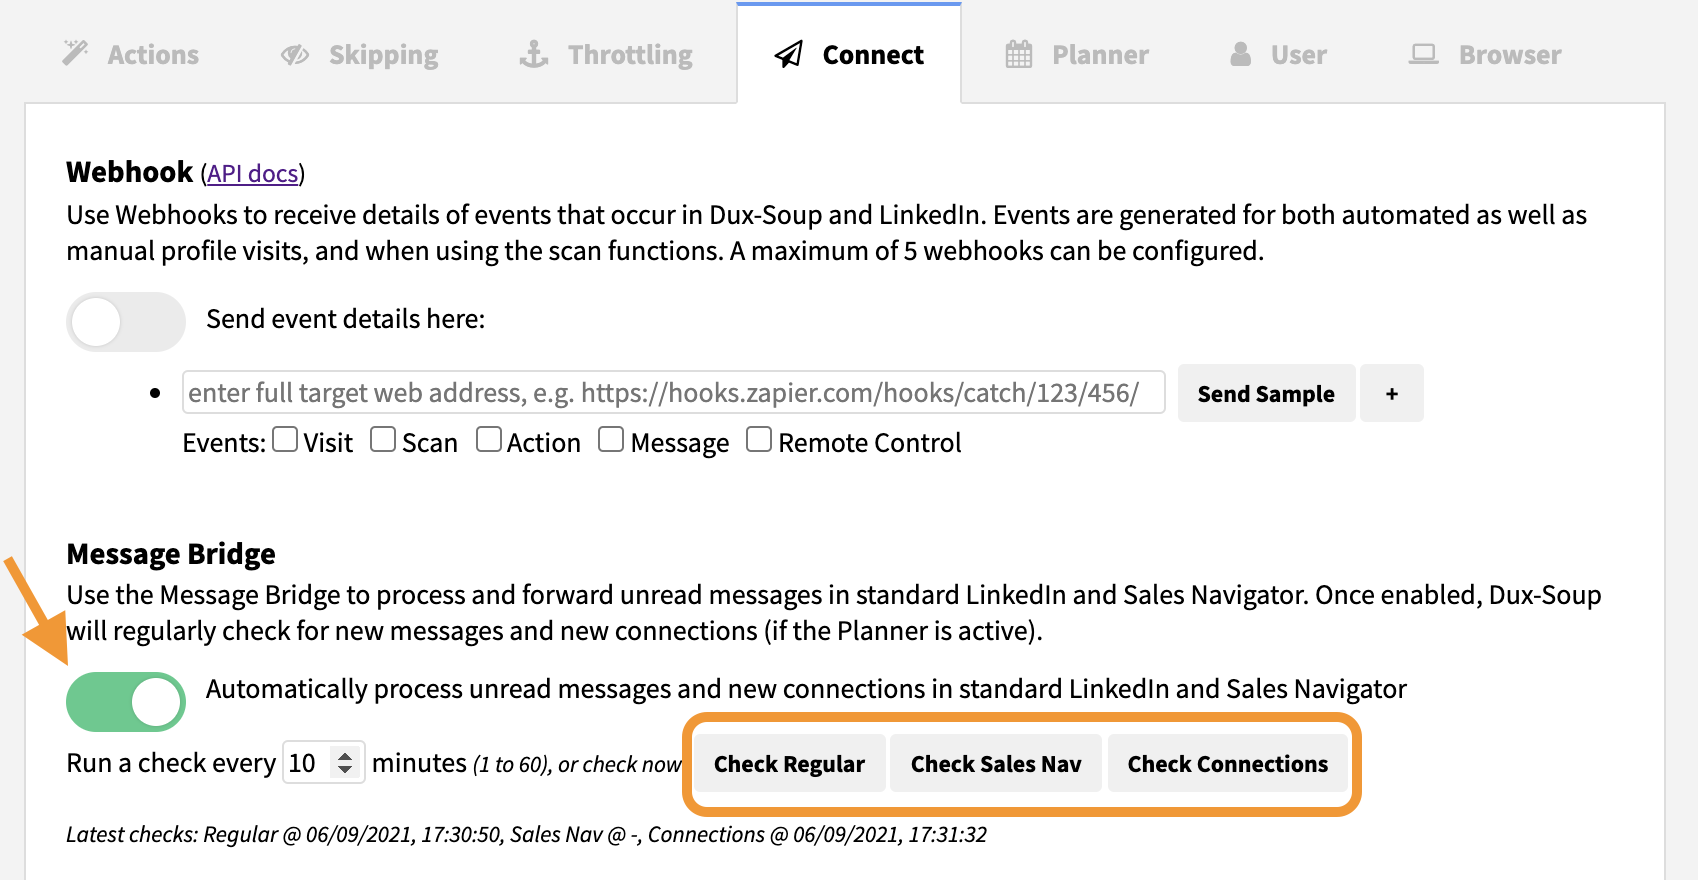Tick the Message event checkbox

point(611,440)
